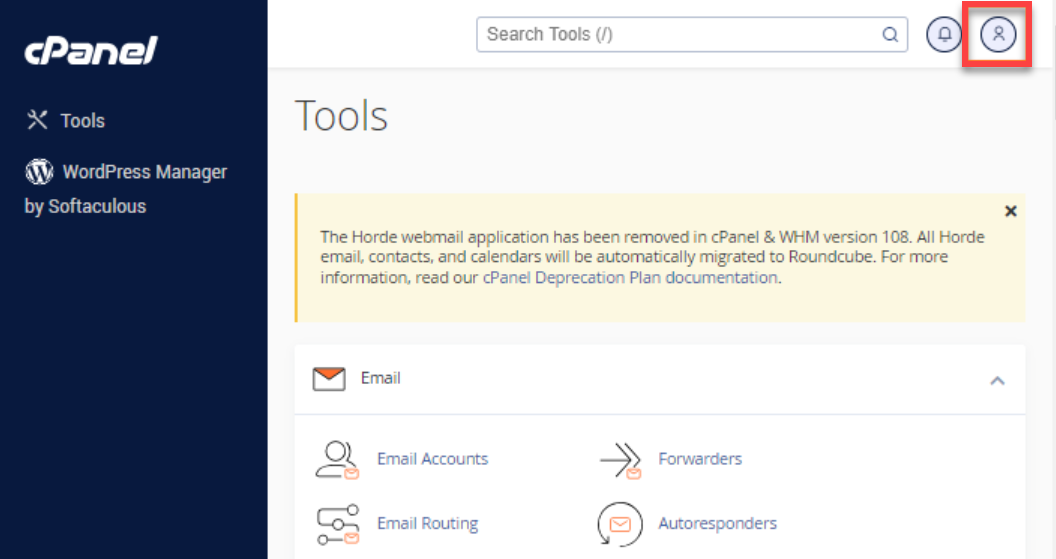Click the Email section envelope icon
Image resolution: width=1056 pixels, height=559 pixels.
click(x=329, y=379)
